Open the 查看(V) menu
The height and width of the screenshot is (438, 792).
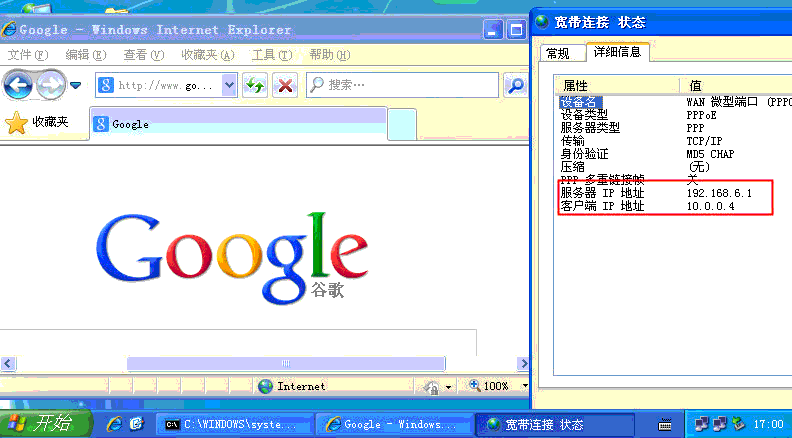(144, 55)
